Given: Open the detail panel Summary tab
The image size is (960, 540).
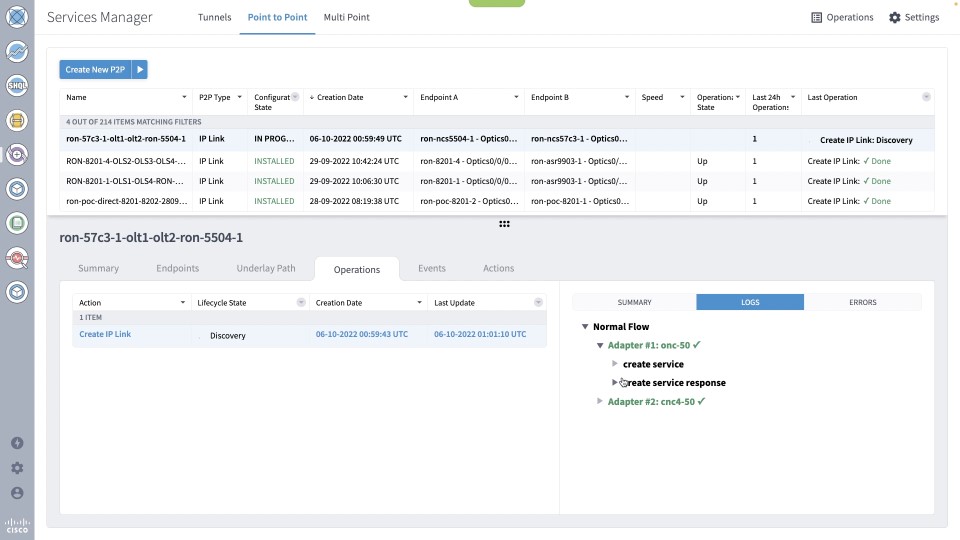Looking at the screenshot, I should click(x=99, y=268).
